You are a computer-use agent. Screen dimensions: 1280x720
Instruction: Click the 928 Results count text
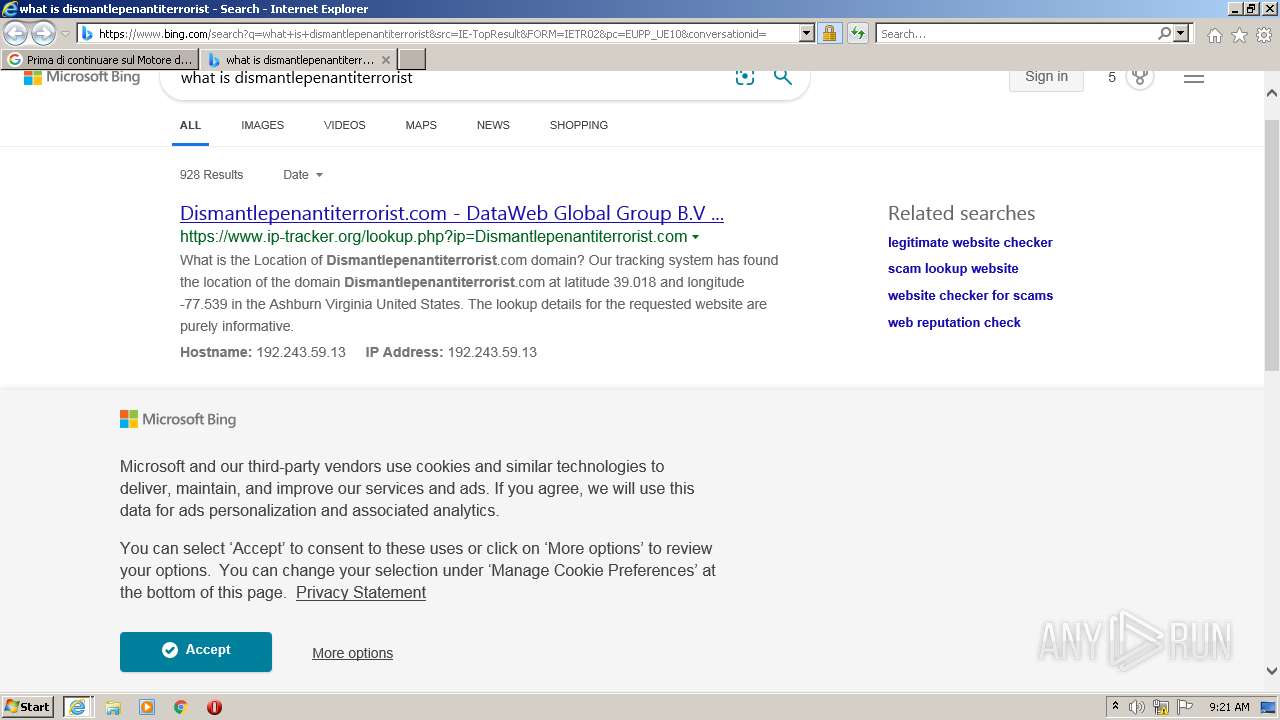coord(211,174)
